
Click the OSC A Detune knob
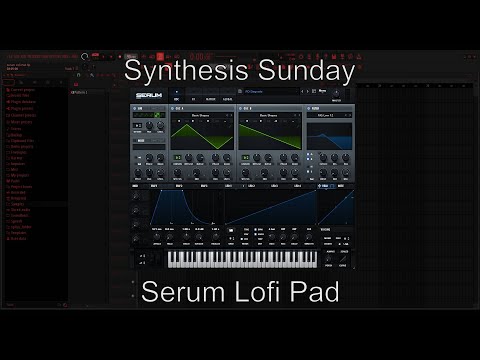[x=189, y=158]
